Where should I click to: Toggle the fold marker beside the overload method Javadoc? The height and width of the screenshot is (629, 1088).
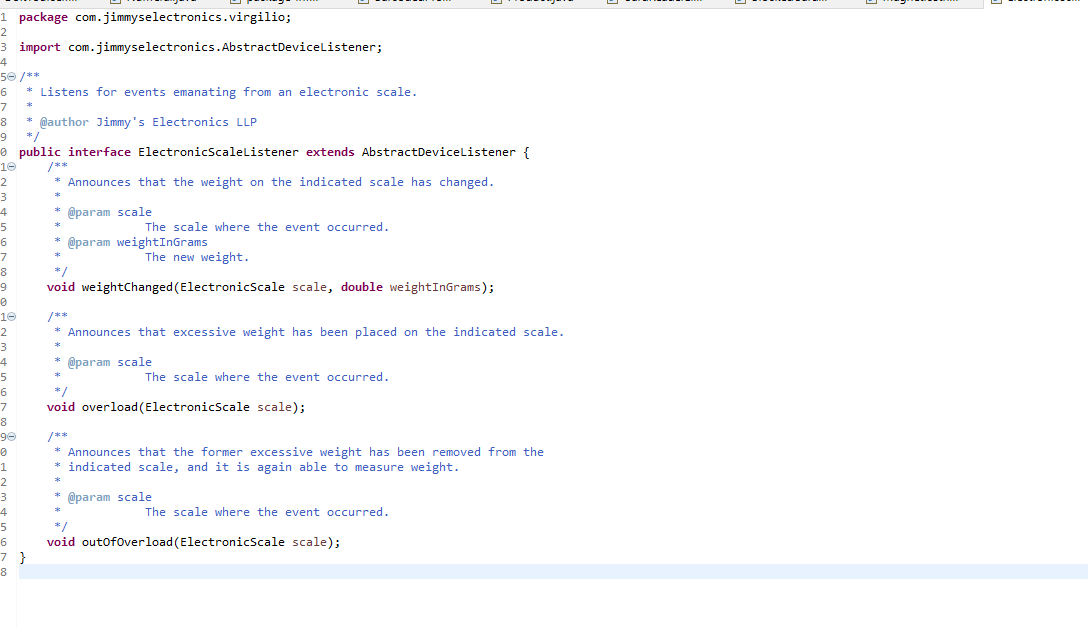[x=10, y=316]
